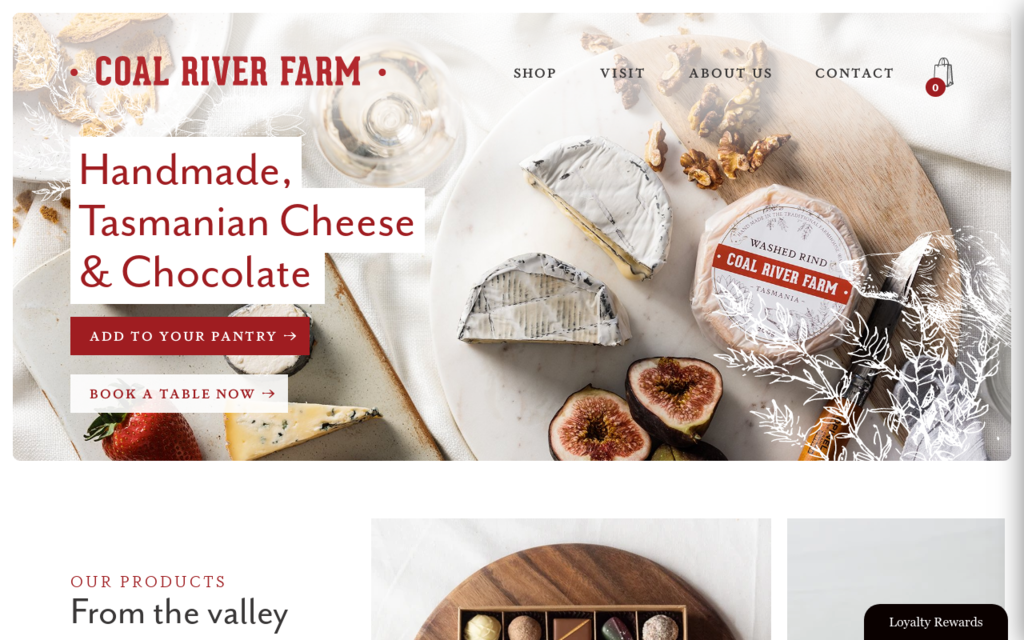1024x640 pixels.
Task: Click the arrow on Book A Table Now
Action: 268,393
